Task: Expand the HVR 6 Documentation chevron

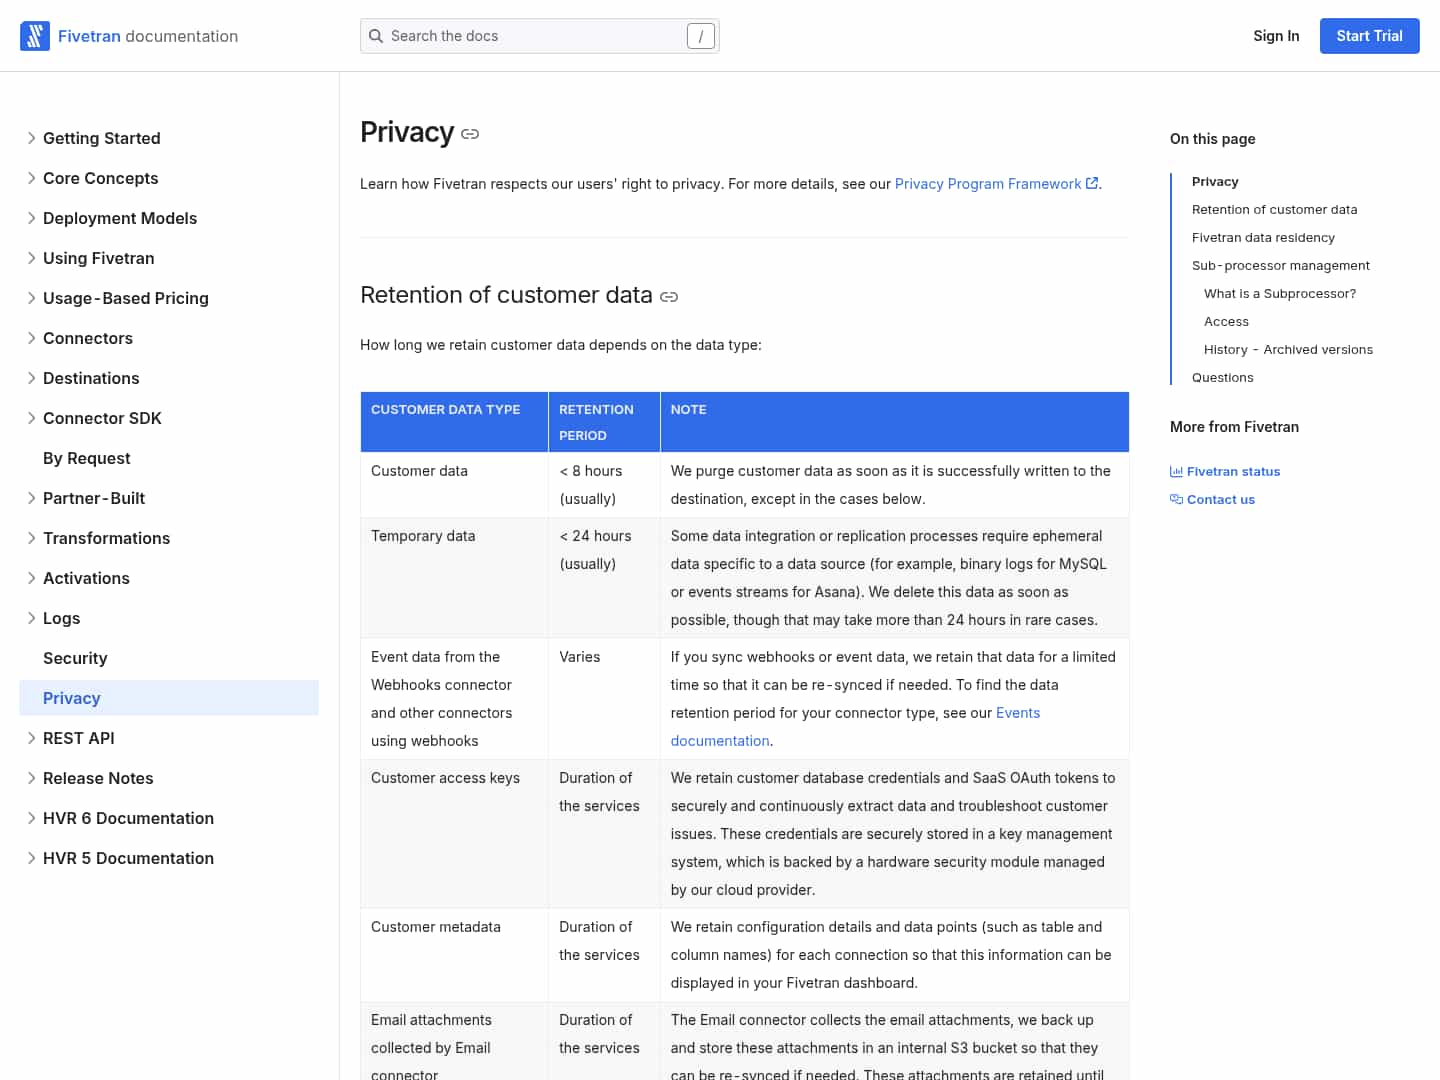Action: [31, 818]
